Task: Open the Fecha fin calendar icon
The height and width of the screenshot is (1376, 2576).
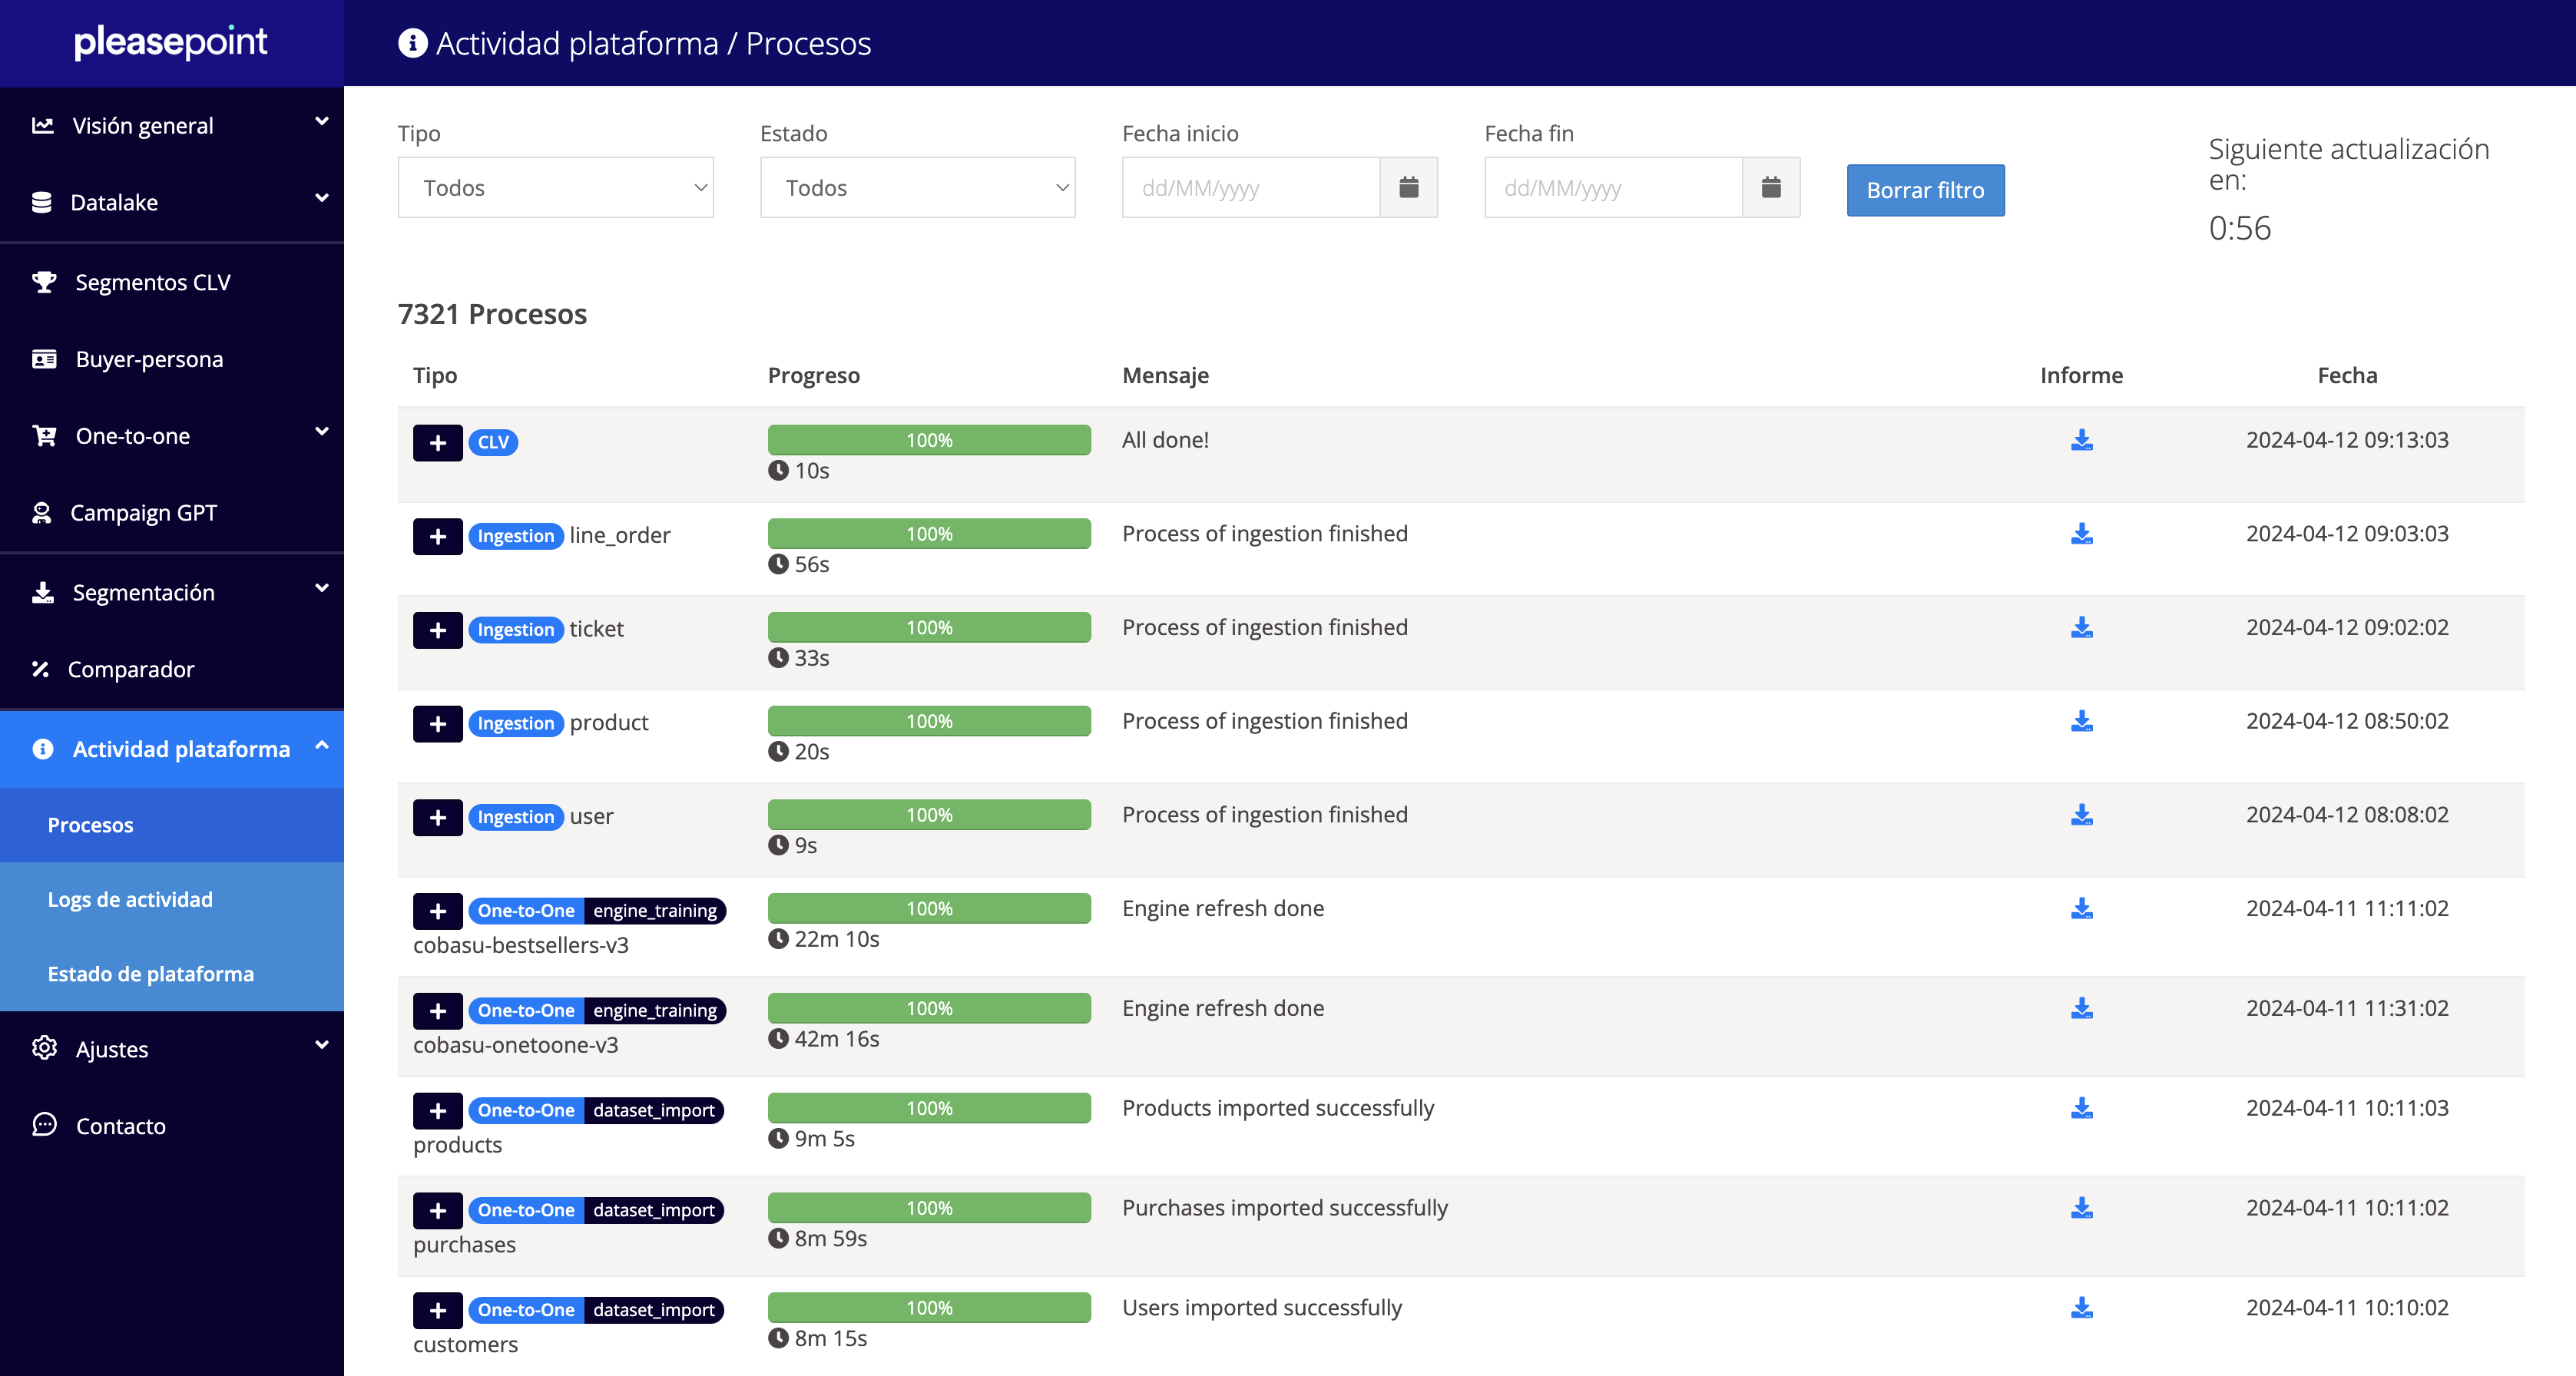Action: click(x=1770, y=187)
